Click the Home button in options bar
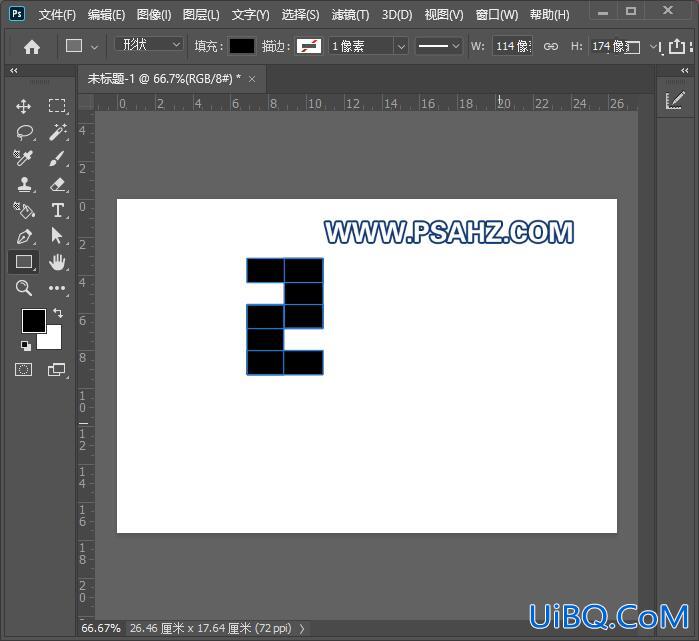 32,46
